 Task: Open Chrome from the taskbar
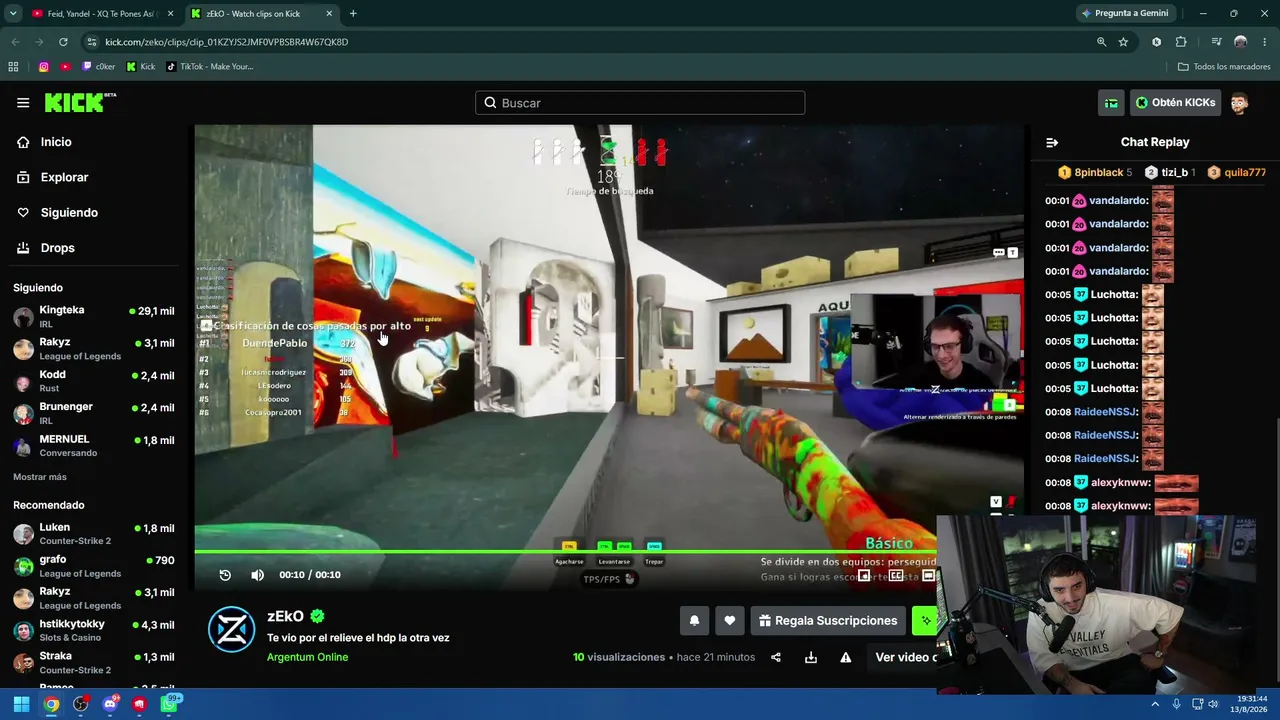point(51,704)
